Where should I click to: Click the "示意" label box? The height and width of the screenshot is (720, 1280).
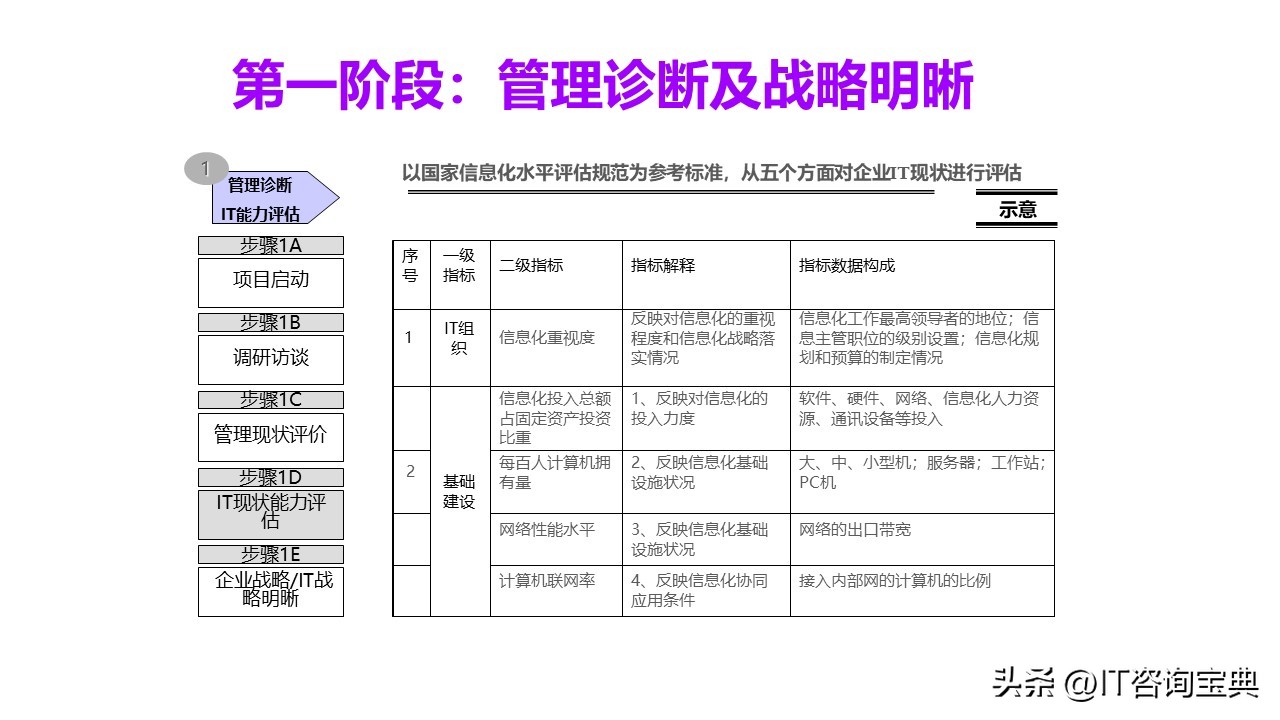[x=1017, y=210]
